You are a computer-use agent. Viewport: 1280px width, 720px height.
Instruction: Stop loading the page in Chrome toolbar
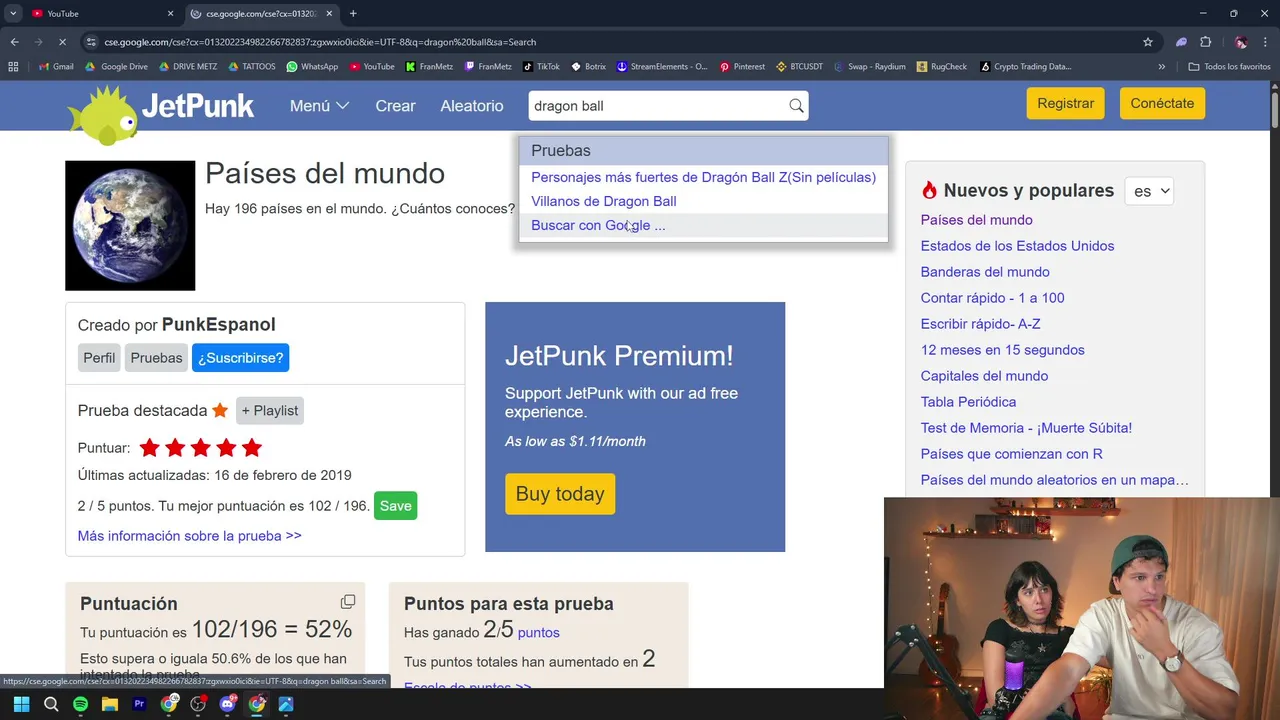pyautogui.click(x=62, y=42)
